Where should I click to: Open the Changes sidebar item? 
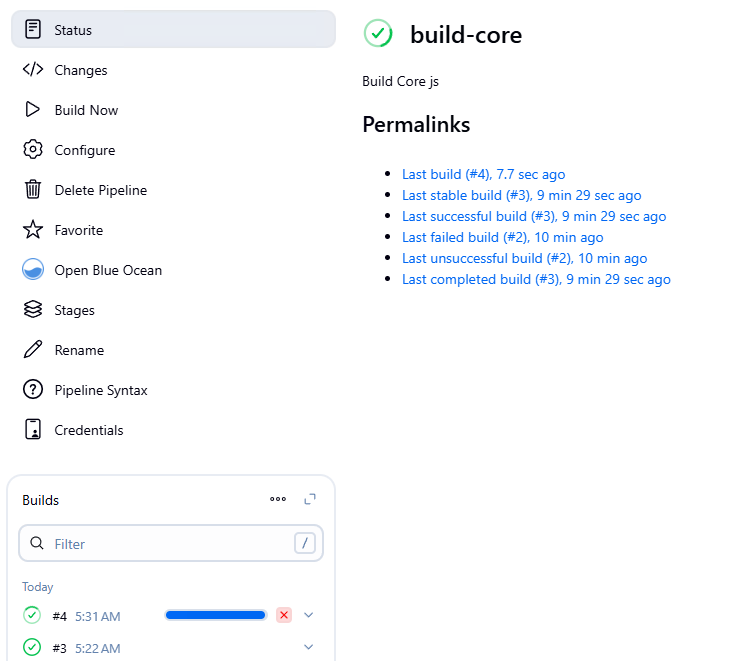[x=80, y=70]
